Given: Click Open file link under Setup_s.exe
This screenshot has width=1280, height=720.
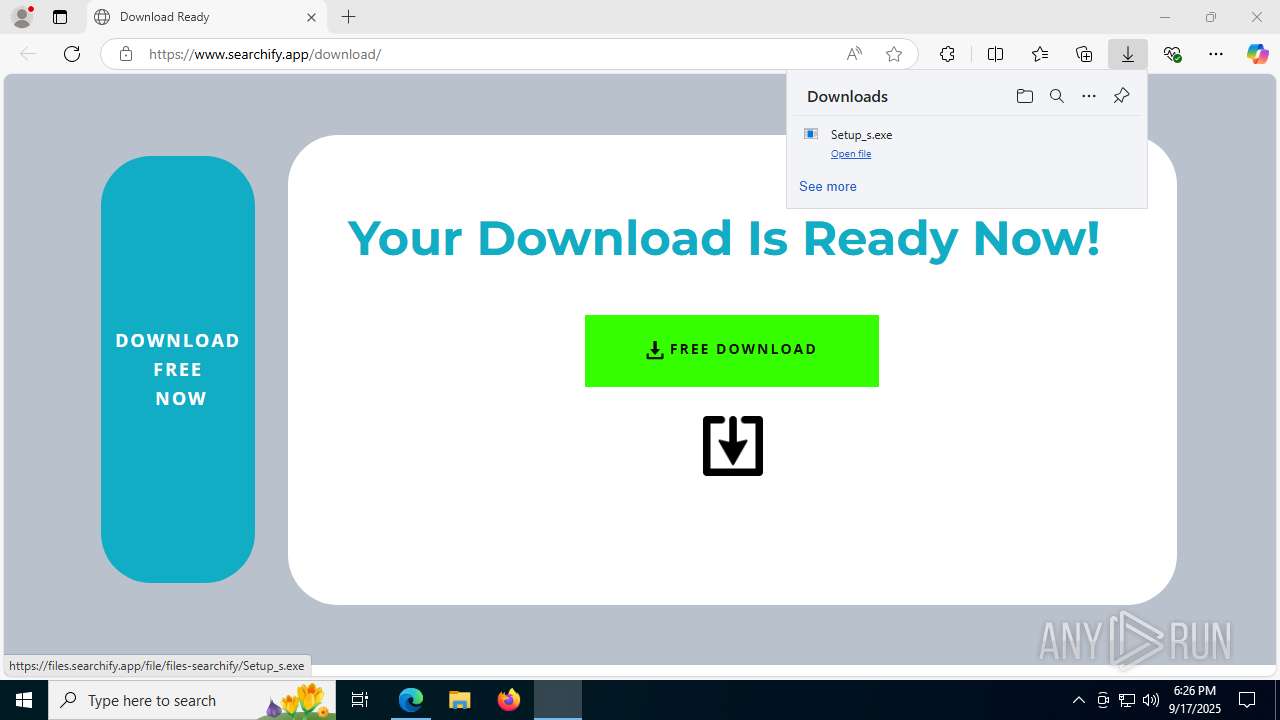Looking at the screenshot, I should coord(851,154).
